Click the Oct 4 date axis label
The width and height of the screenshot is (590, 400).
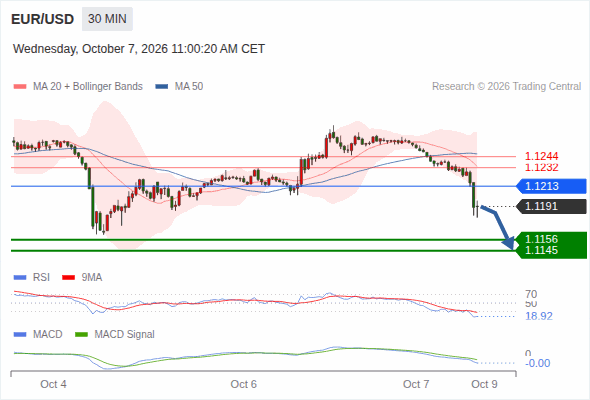point(53,384)
